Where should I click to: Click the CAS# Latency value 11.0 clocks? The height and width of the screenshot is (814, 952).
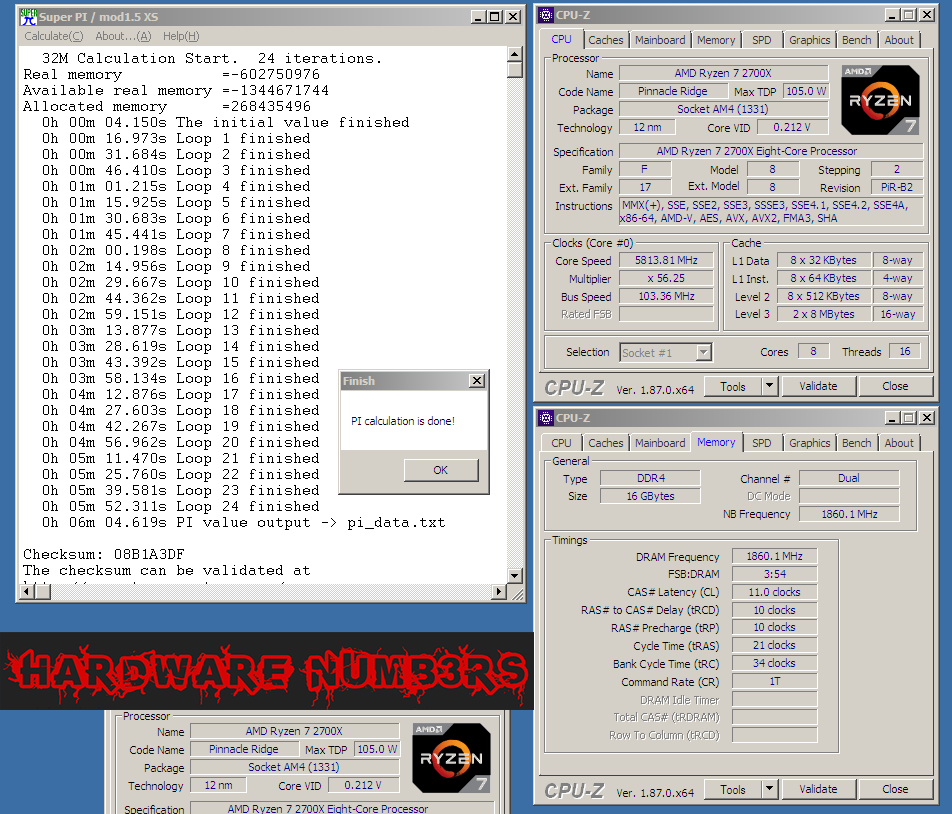coord(774,592)
